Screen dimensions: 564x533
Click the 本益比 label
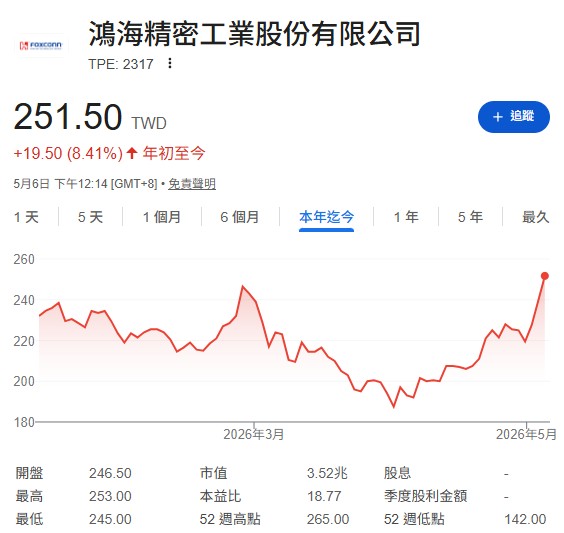tap(220, 496)
